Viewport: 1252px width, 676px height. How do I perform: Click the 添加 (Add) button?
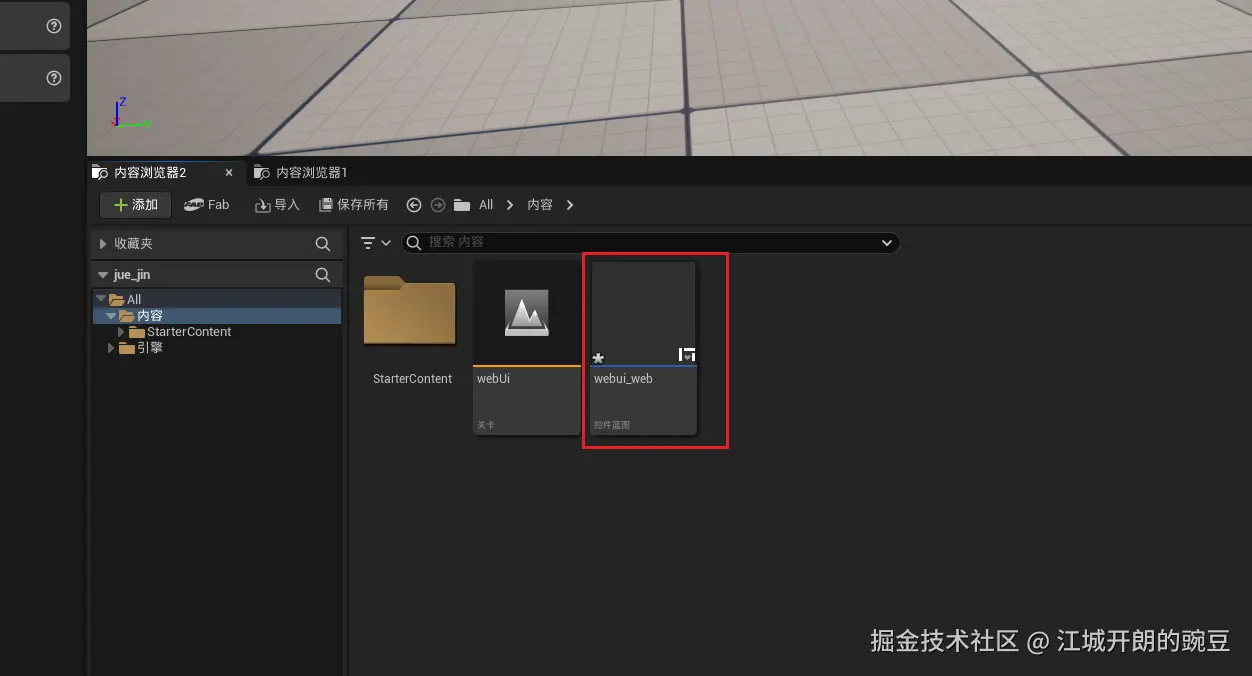click(x=136, y=205)
